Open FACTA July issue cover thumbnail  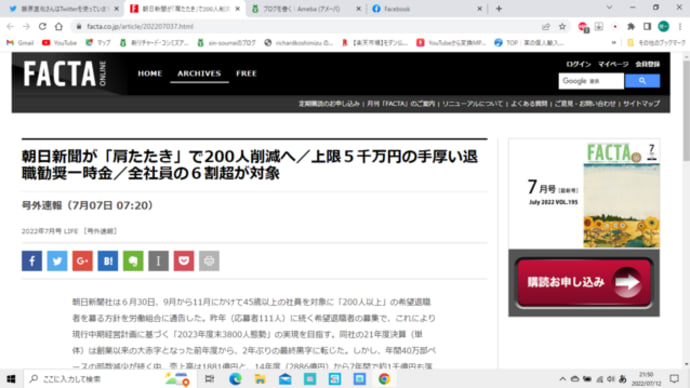[621, 196]
